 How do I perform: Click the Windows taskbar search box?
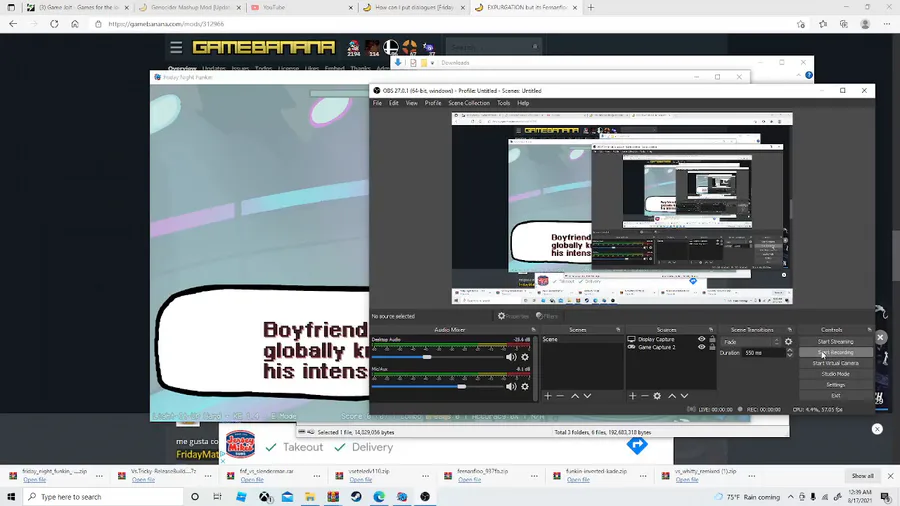point(103,497)
